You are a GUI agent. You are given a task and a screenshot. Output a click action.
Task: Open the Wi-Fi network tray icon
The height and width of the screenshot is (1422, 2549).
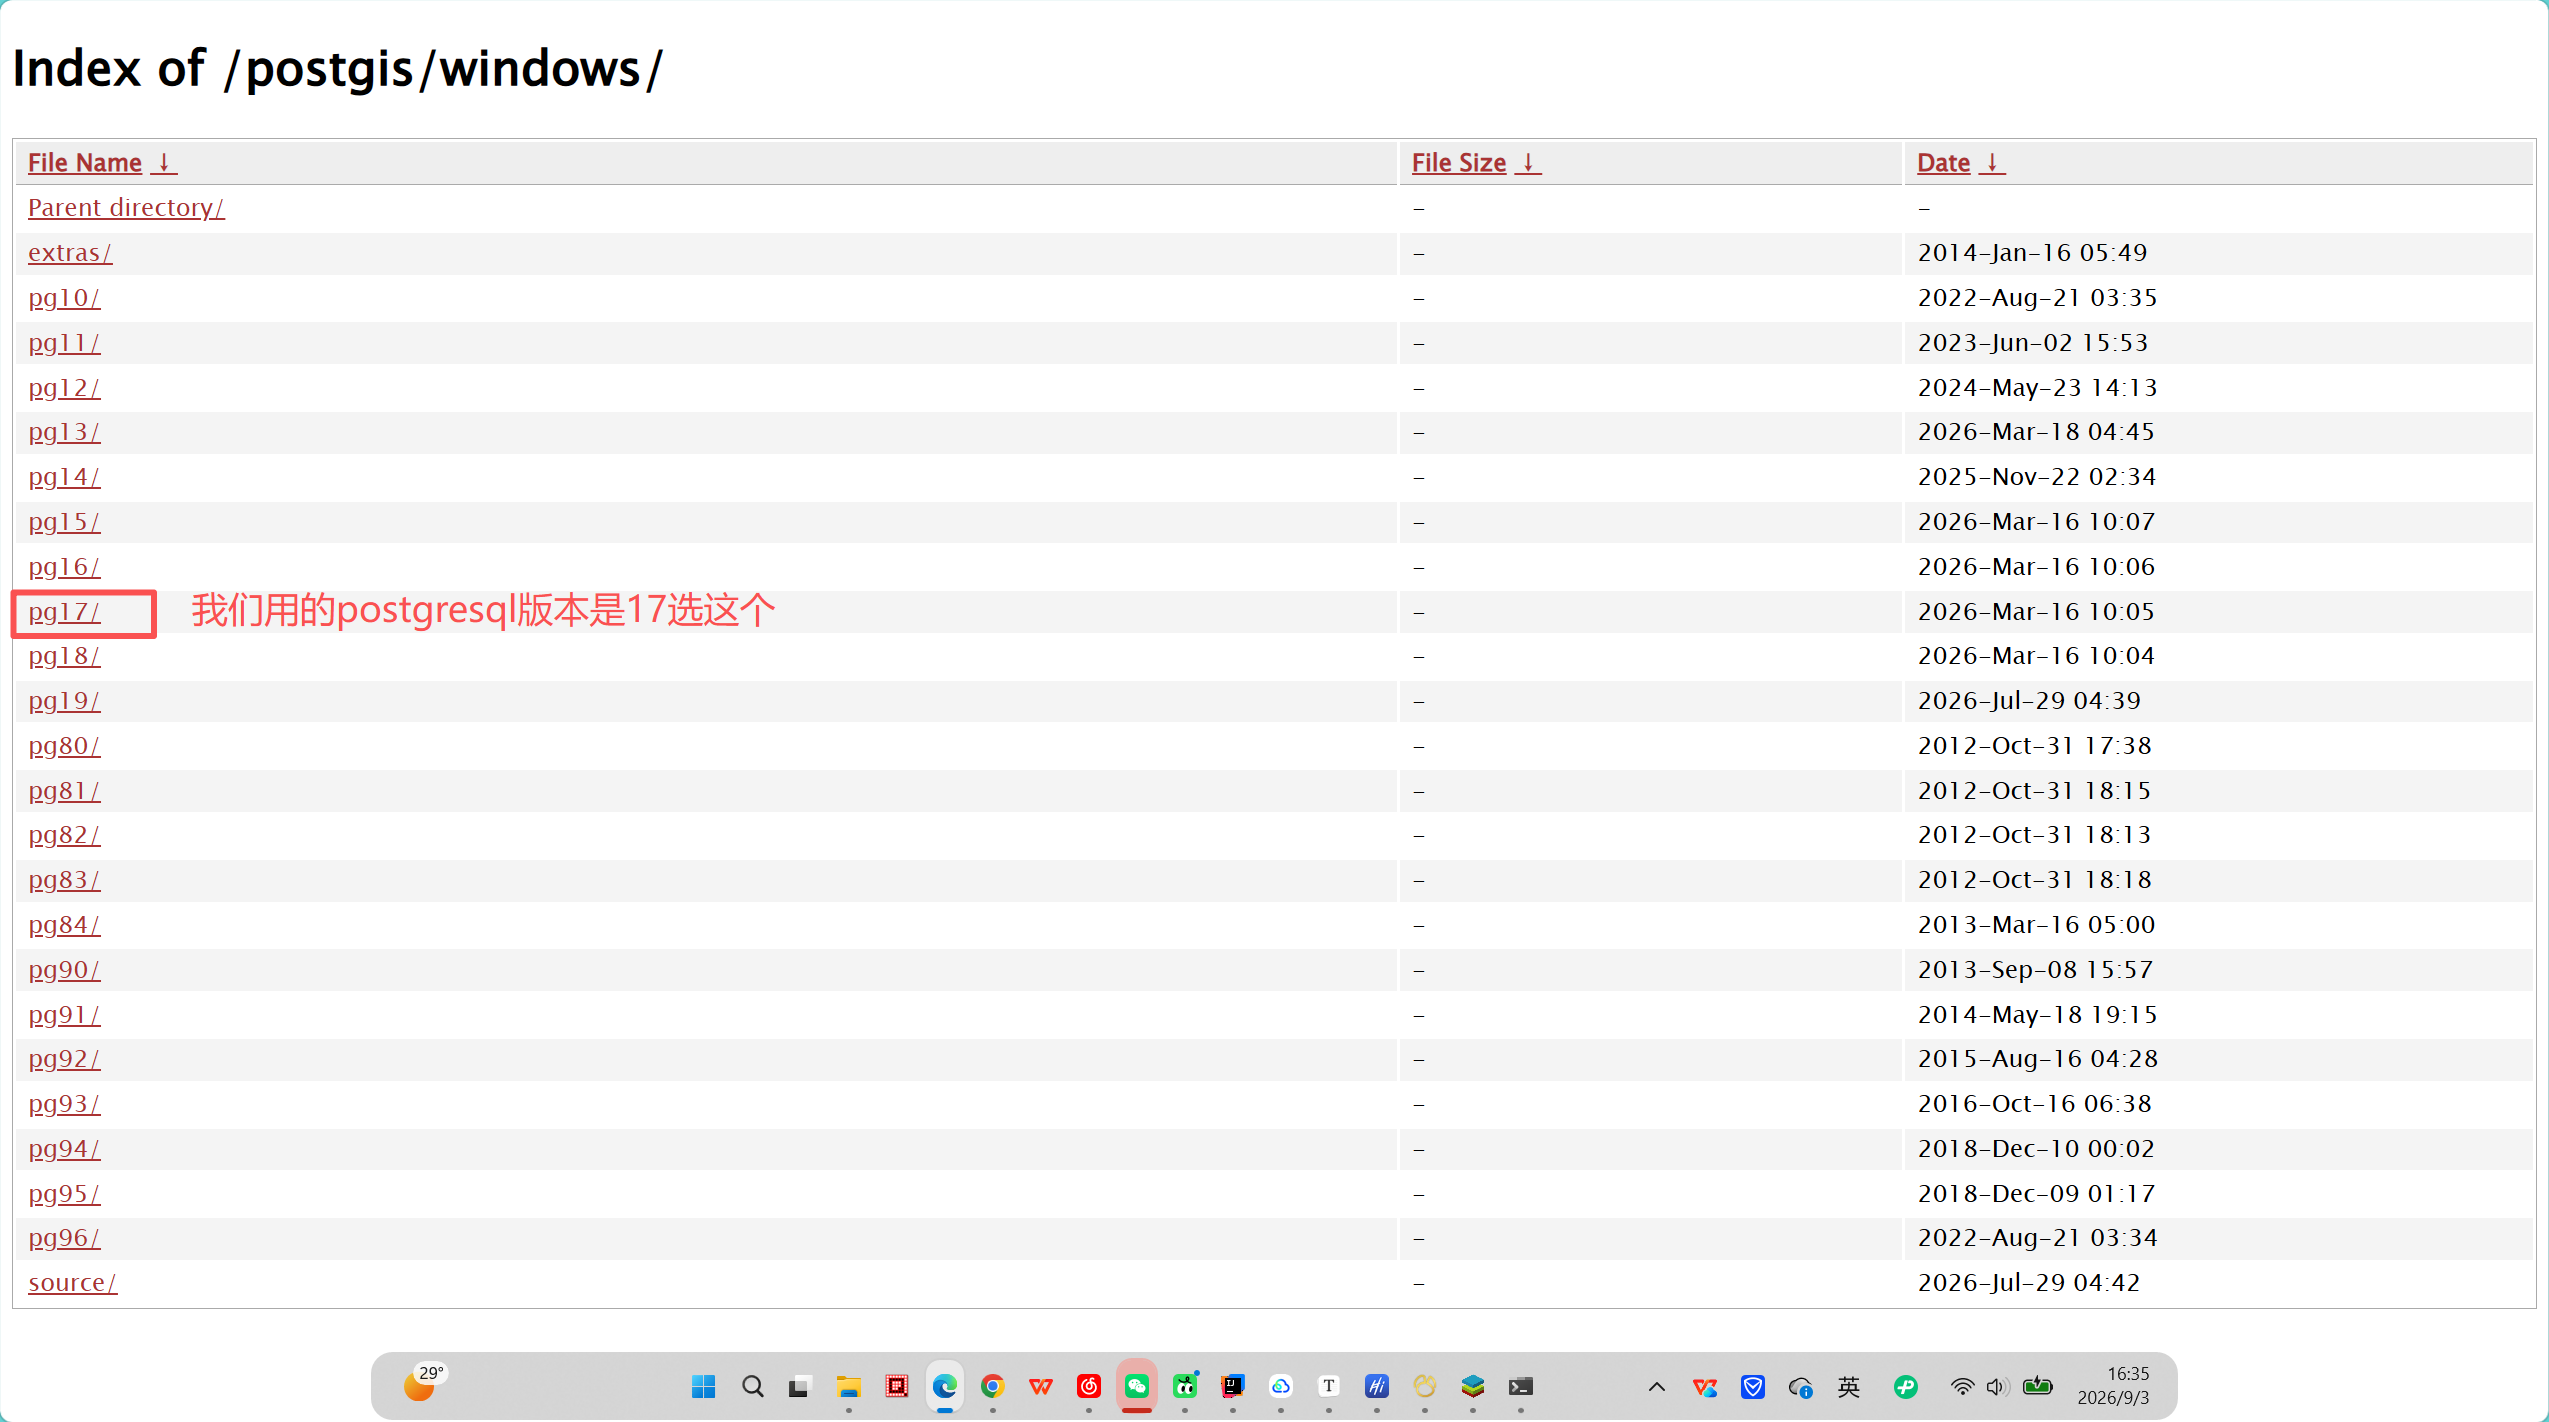tap(1961, 1386)
